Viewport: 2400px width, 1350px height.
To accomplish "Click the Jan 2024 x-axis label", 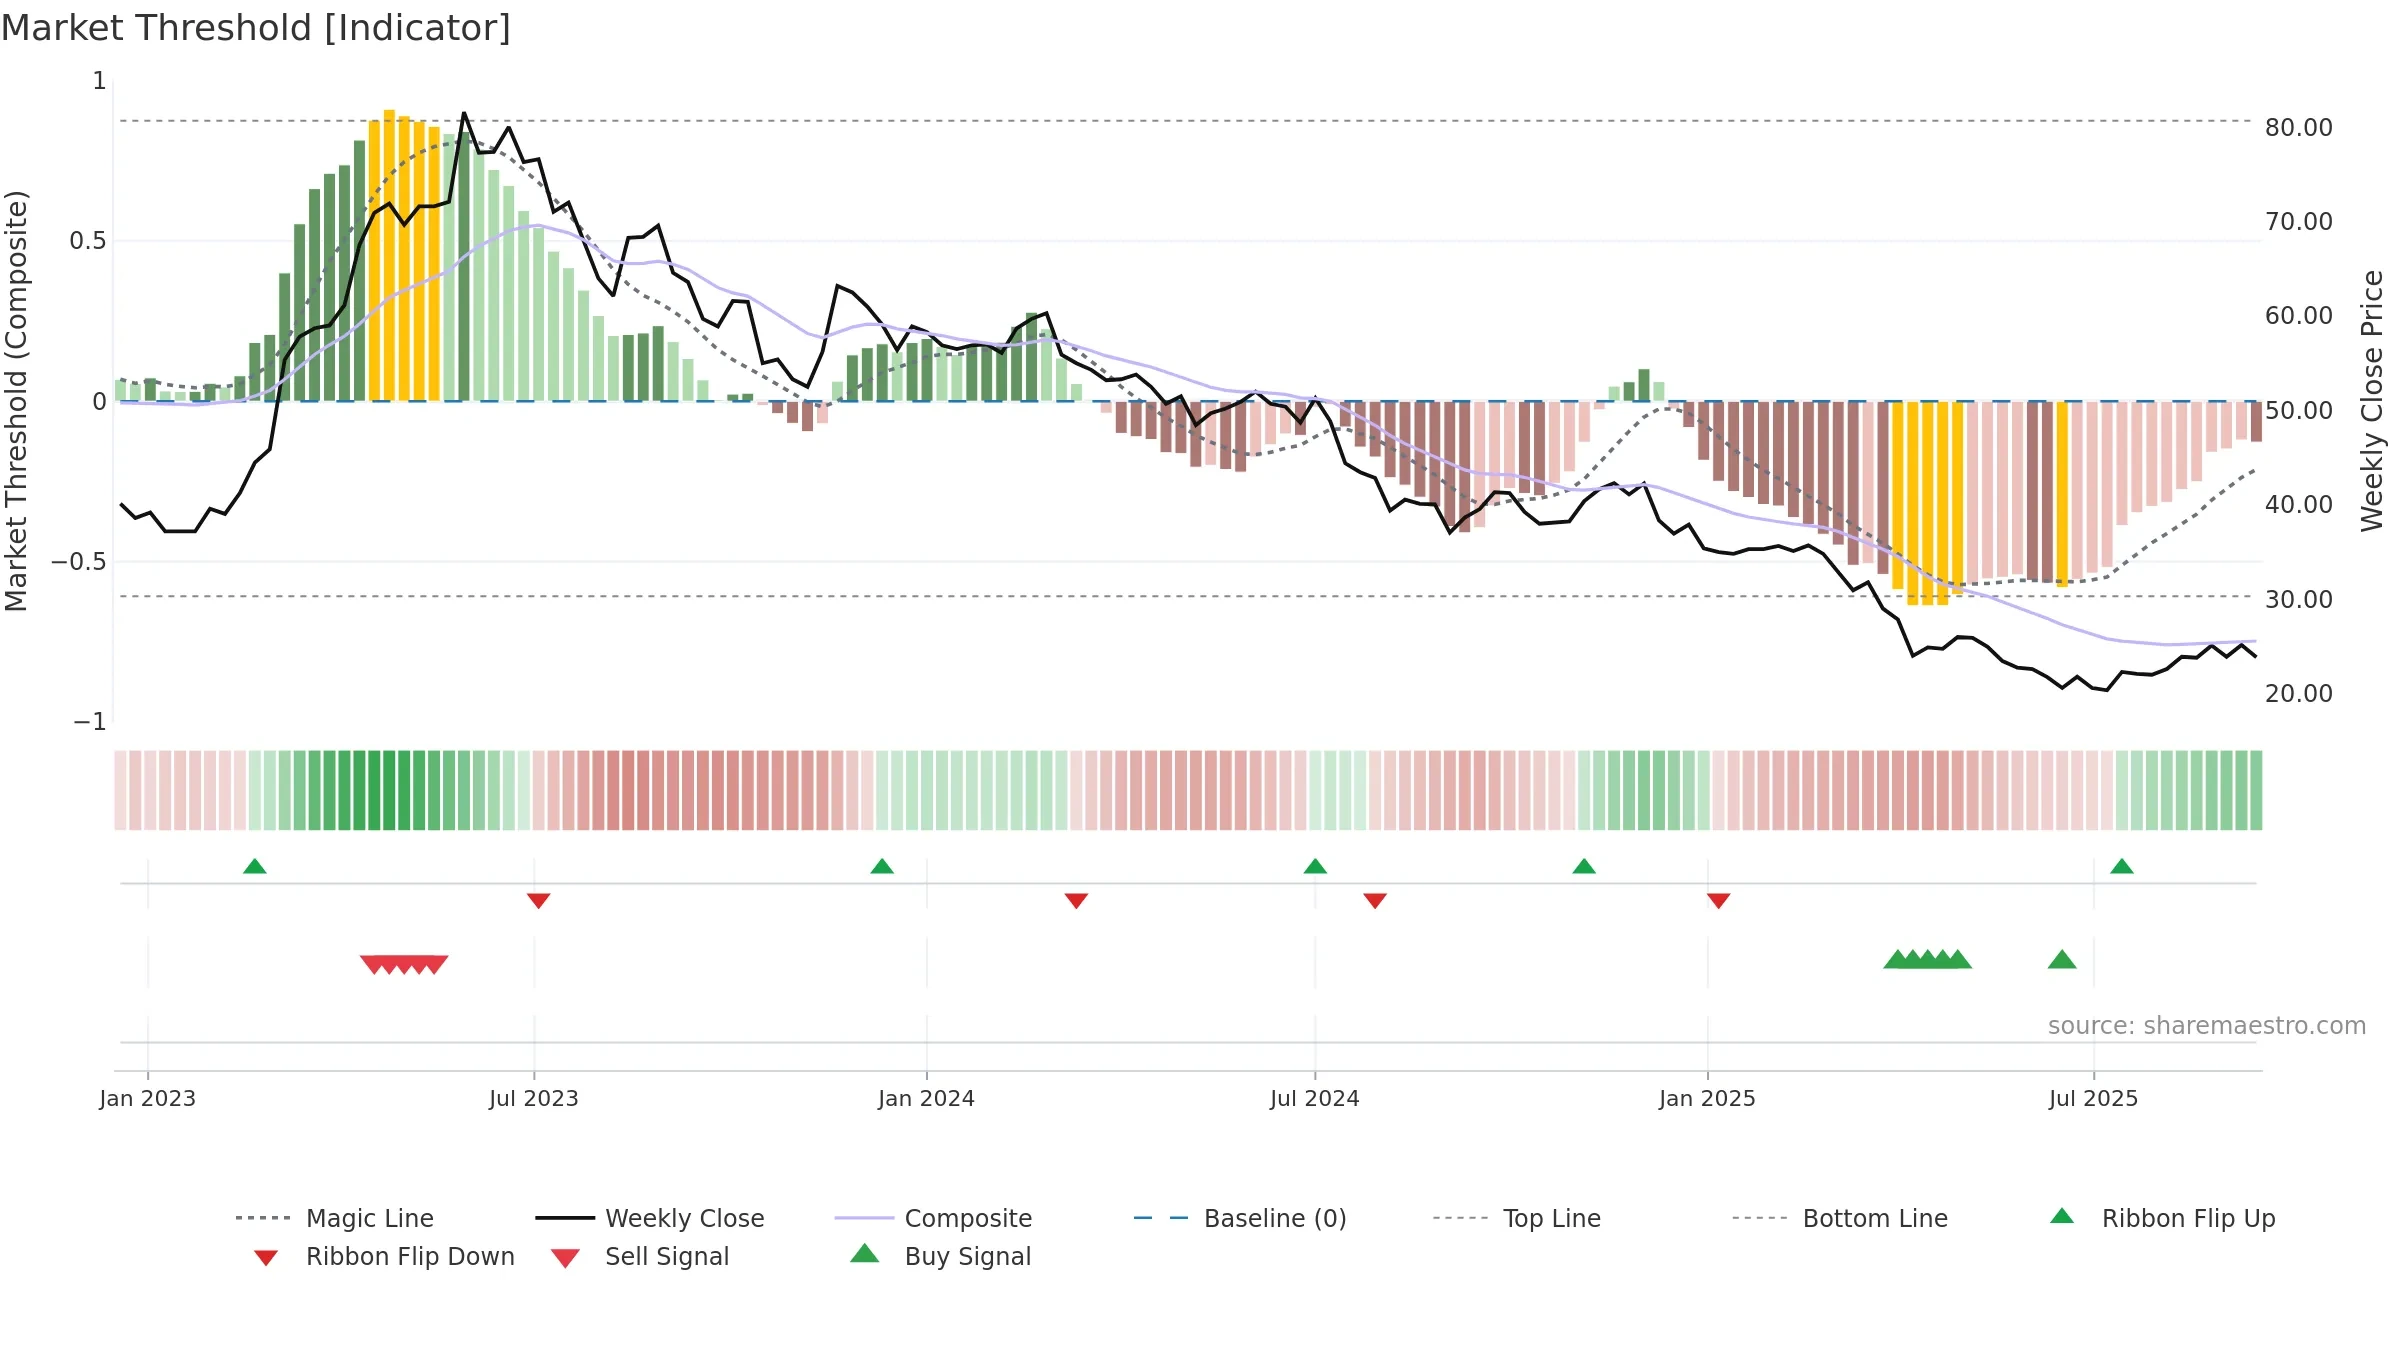I will point(927,1098).
